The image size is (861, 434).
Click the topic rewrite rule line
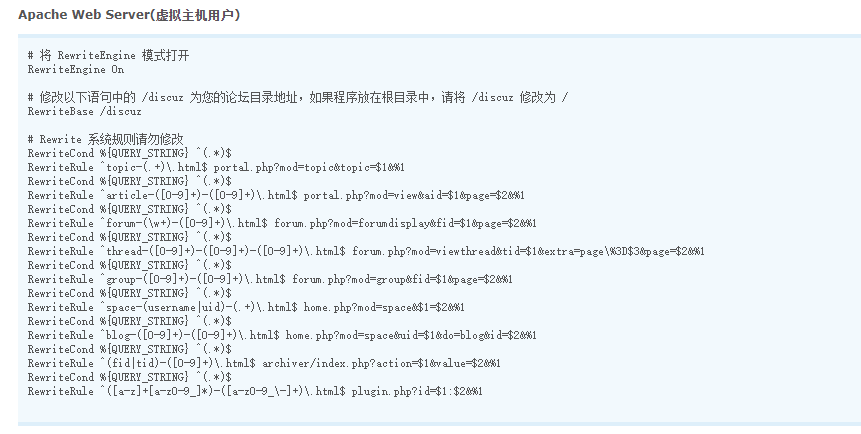click(x=216, y=168)
